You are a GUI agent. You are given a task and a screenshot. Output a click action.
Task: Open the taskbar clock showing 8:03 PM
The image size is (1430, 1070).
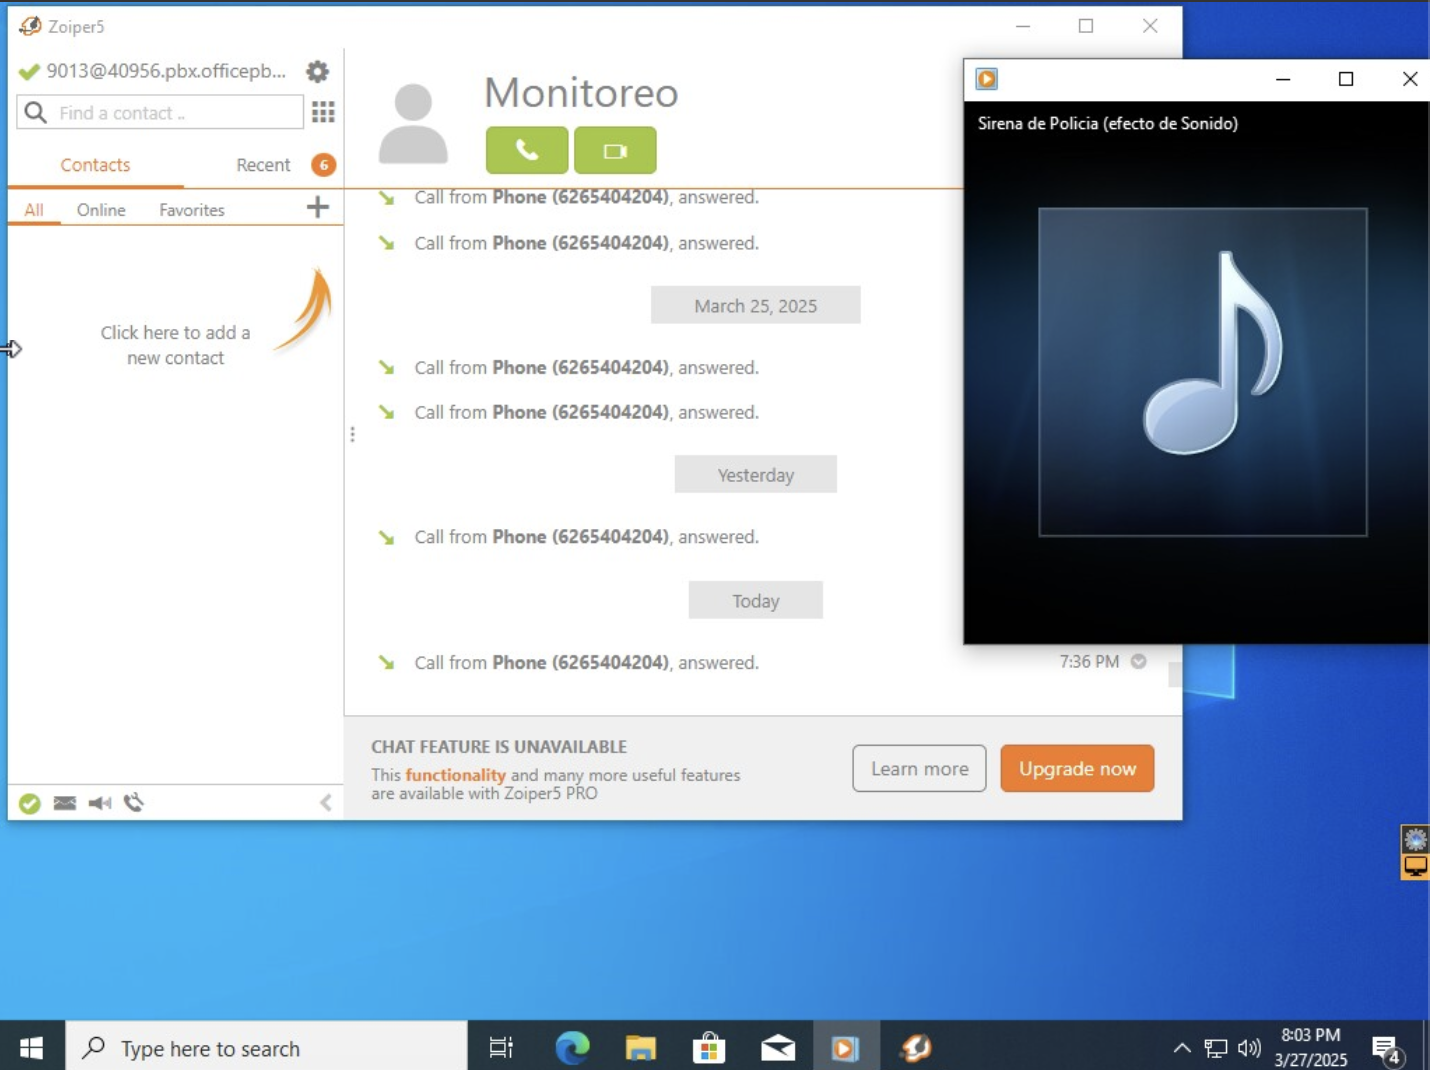(1311, 1047)
